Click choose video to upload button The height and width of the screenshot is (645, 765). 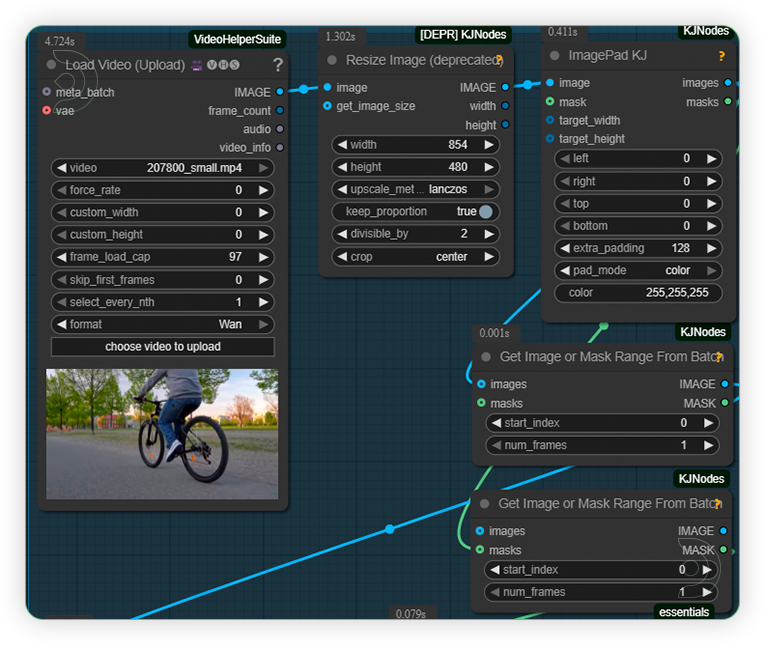click(x=162, y=346)
